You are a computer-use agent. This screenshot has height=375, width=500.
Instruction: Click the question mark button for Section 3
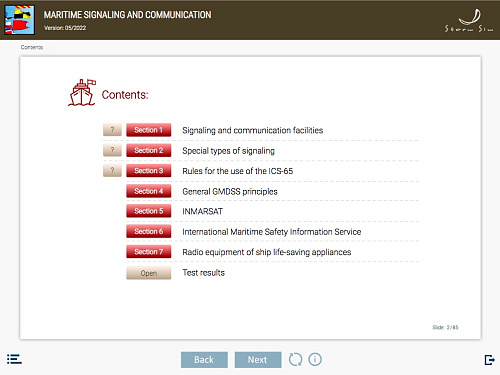pyautogui.click(x=112, y=170)
